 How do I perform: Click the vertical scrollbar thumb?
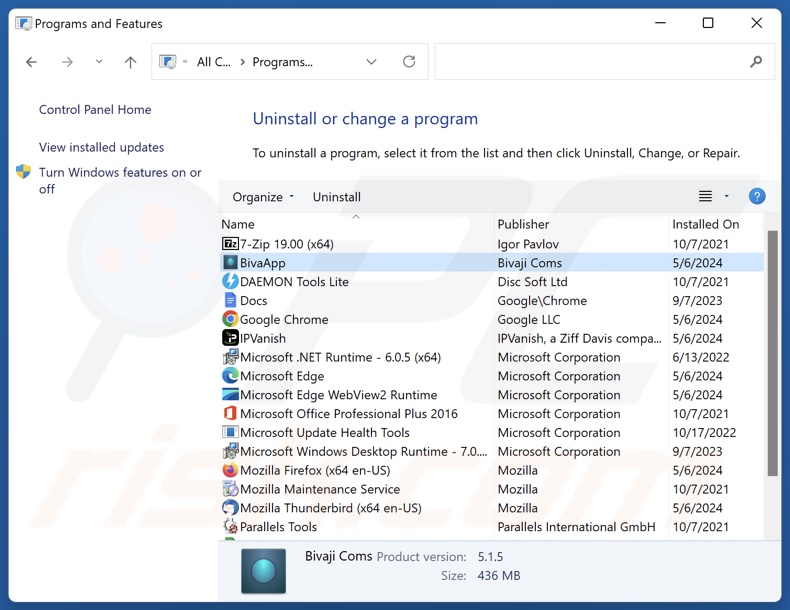(x=772, y=353)
